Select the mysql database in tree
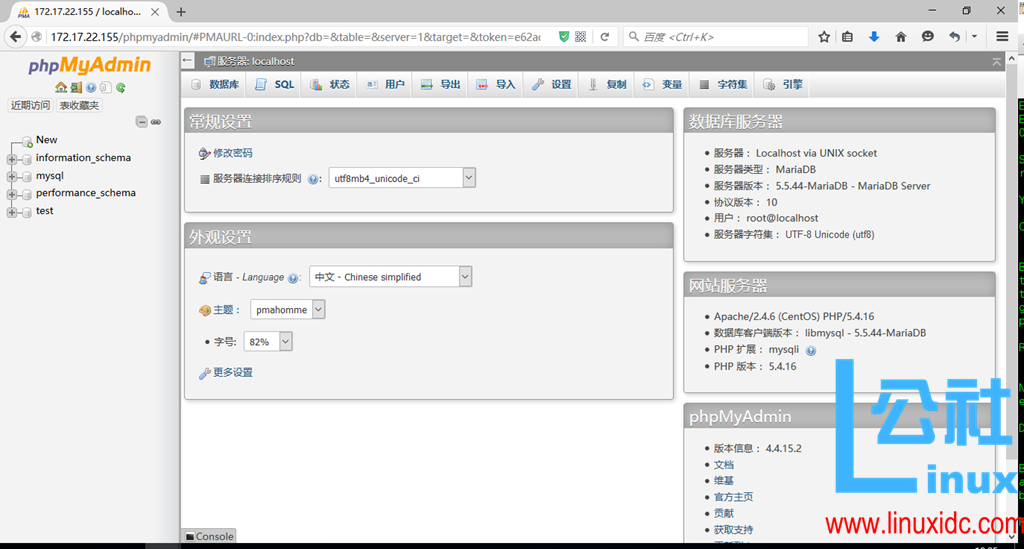Screen dimensions: 1024x549 (50, 176)
